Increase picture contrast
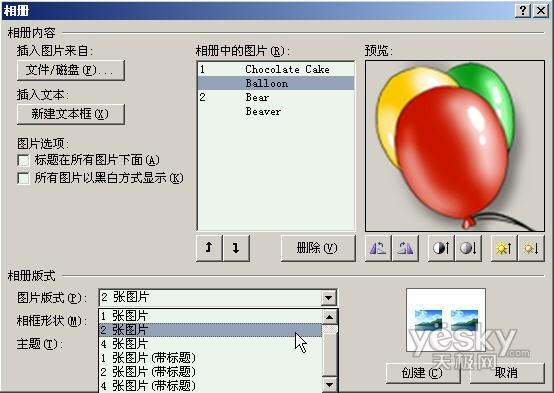Viewport: 554px width, 393px height. coord(441,248)
